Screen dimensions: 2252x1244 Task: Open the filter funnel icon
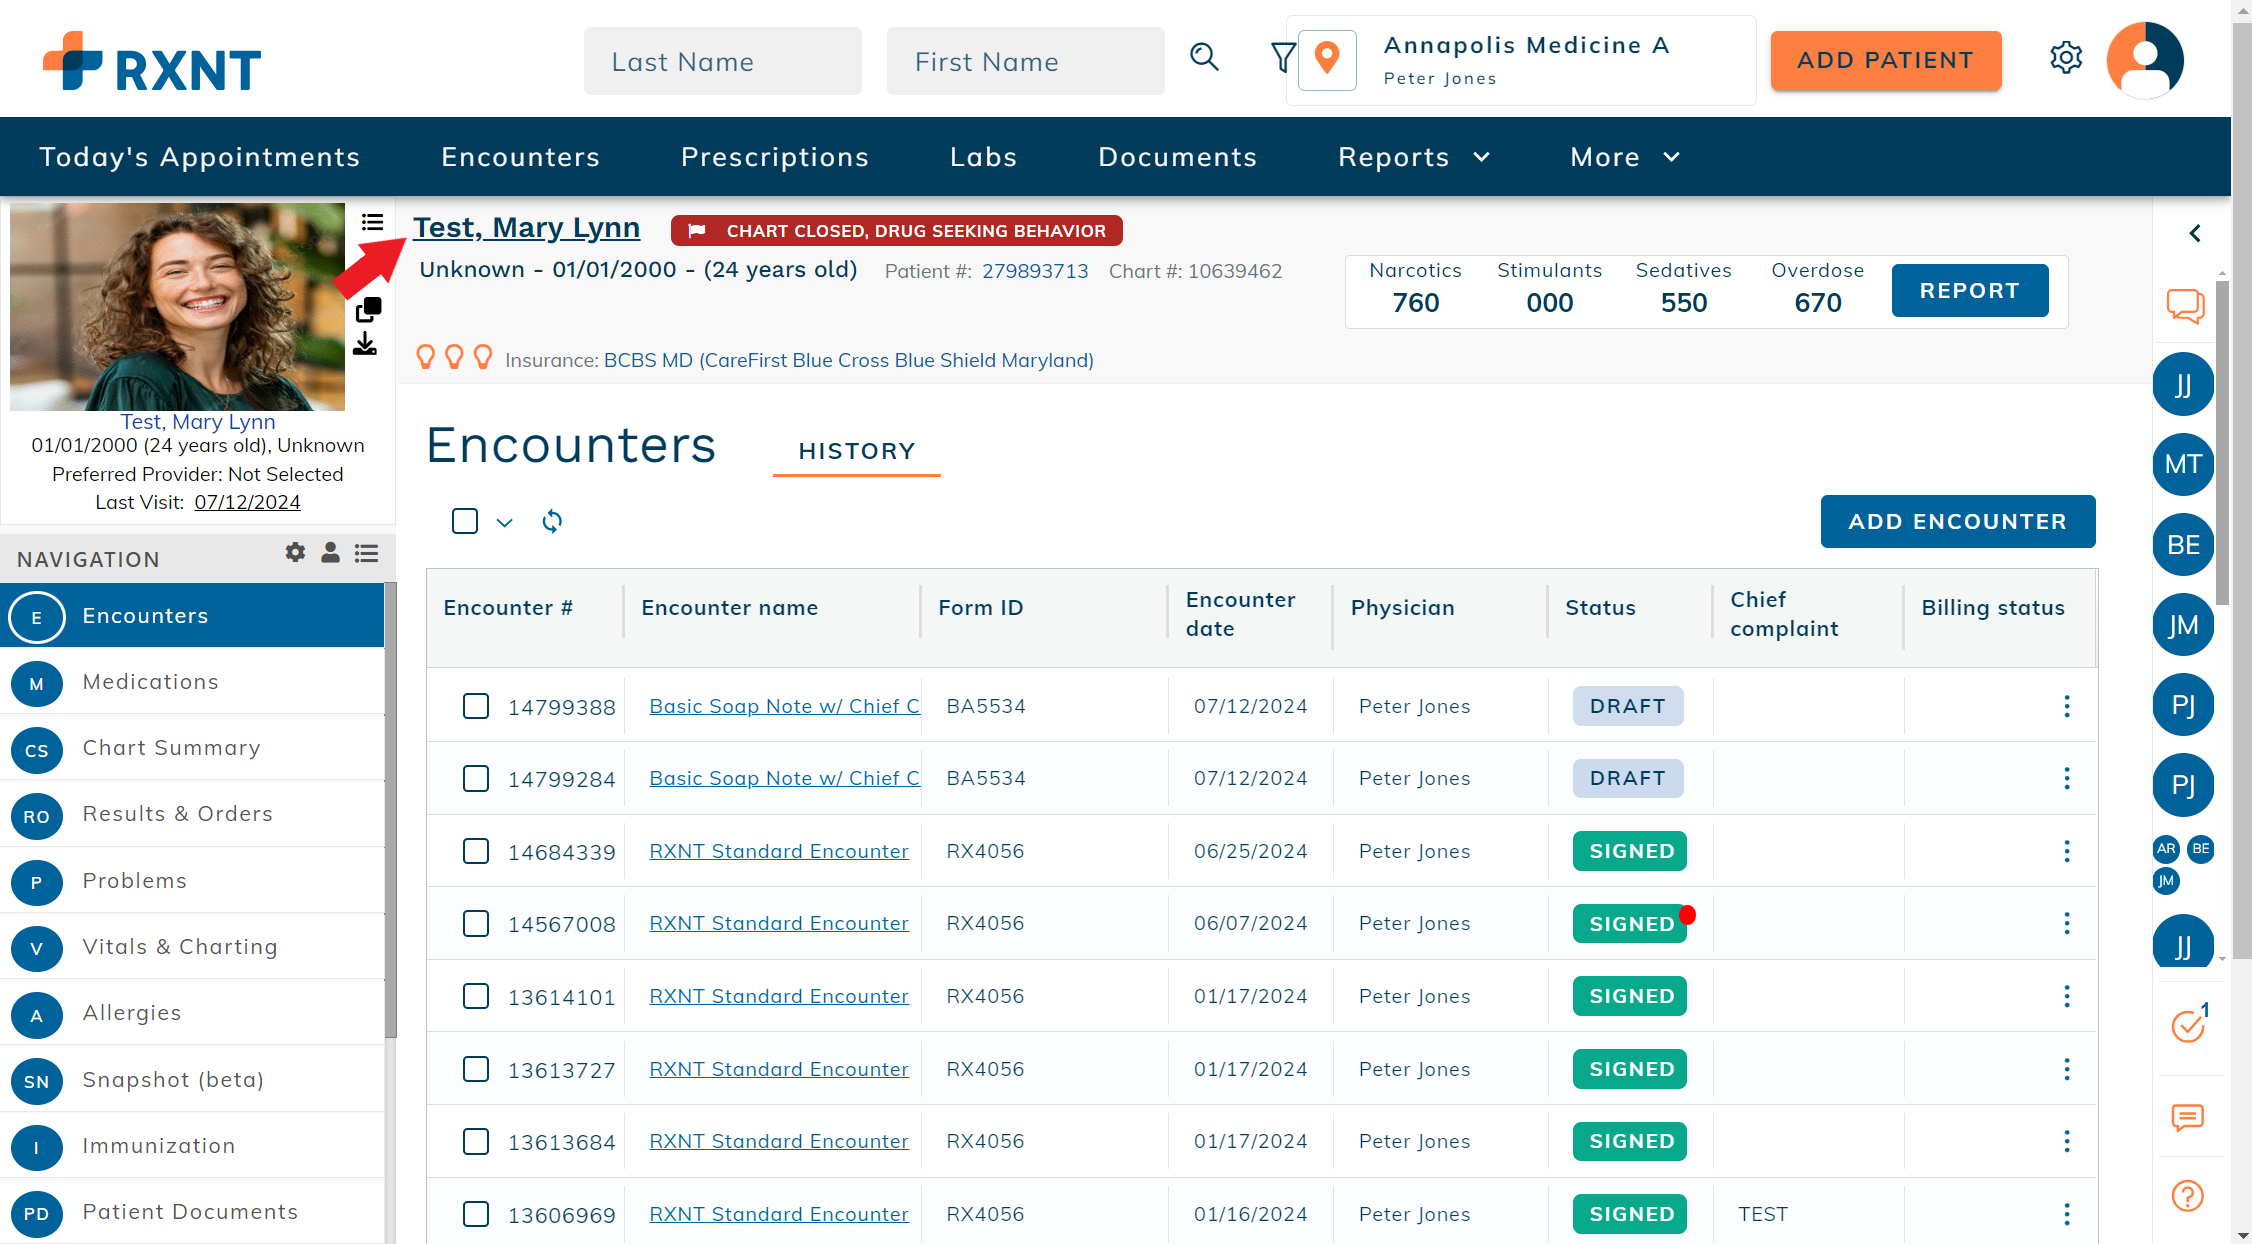coord(1282,58)
